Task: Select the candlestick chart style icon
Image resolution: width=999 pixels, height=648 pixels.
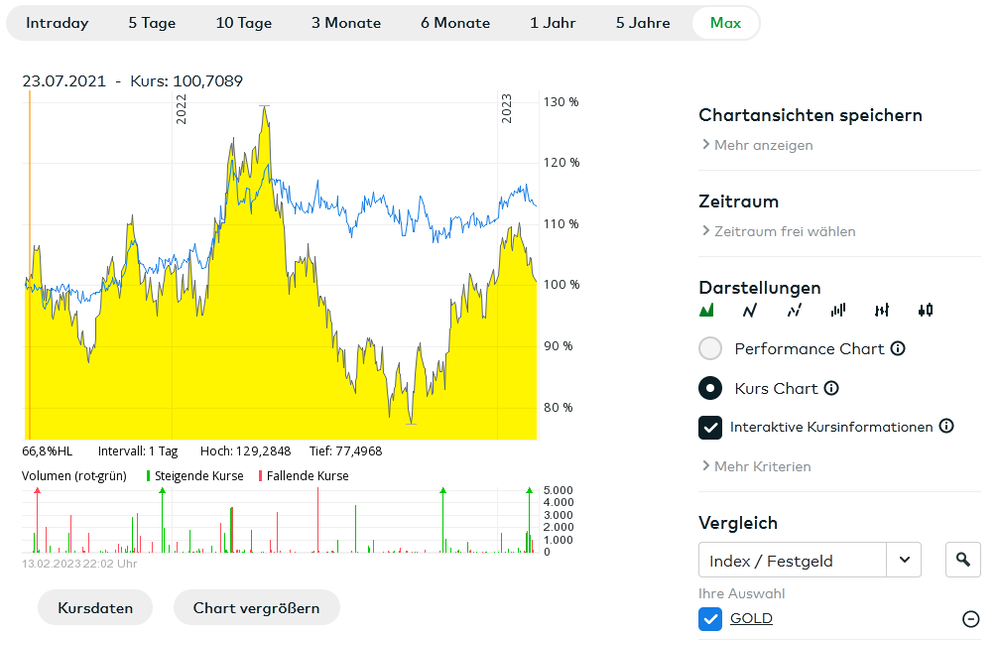Action: click(925, 311)
